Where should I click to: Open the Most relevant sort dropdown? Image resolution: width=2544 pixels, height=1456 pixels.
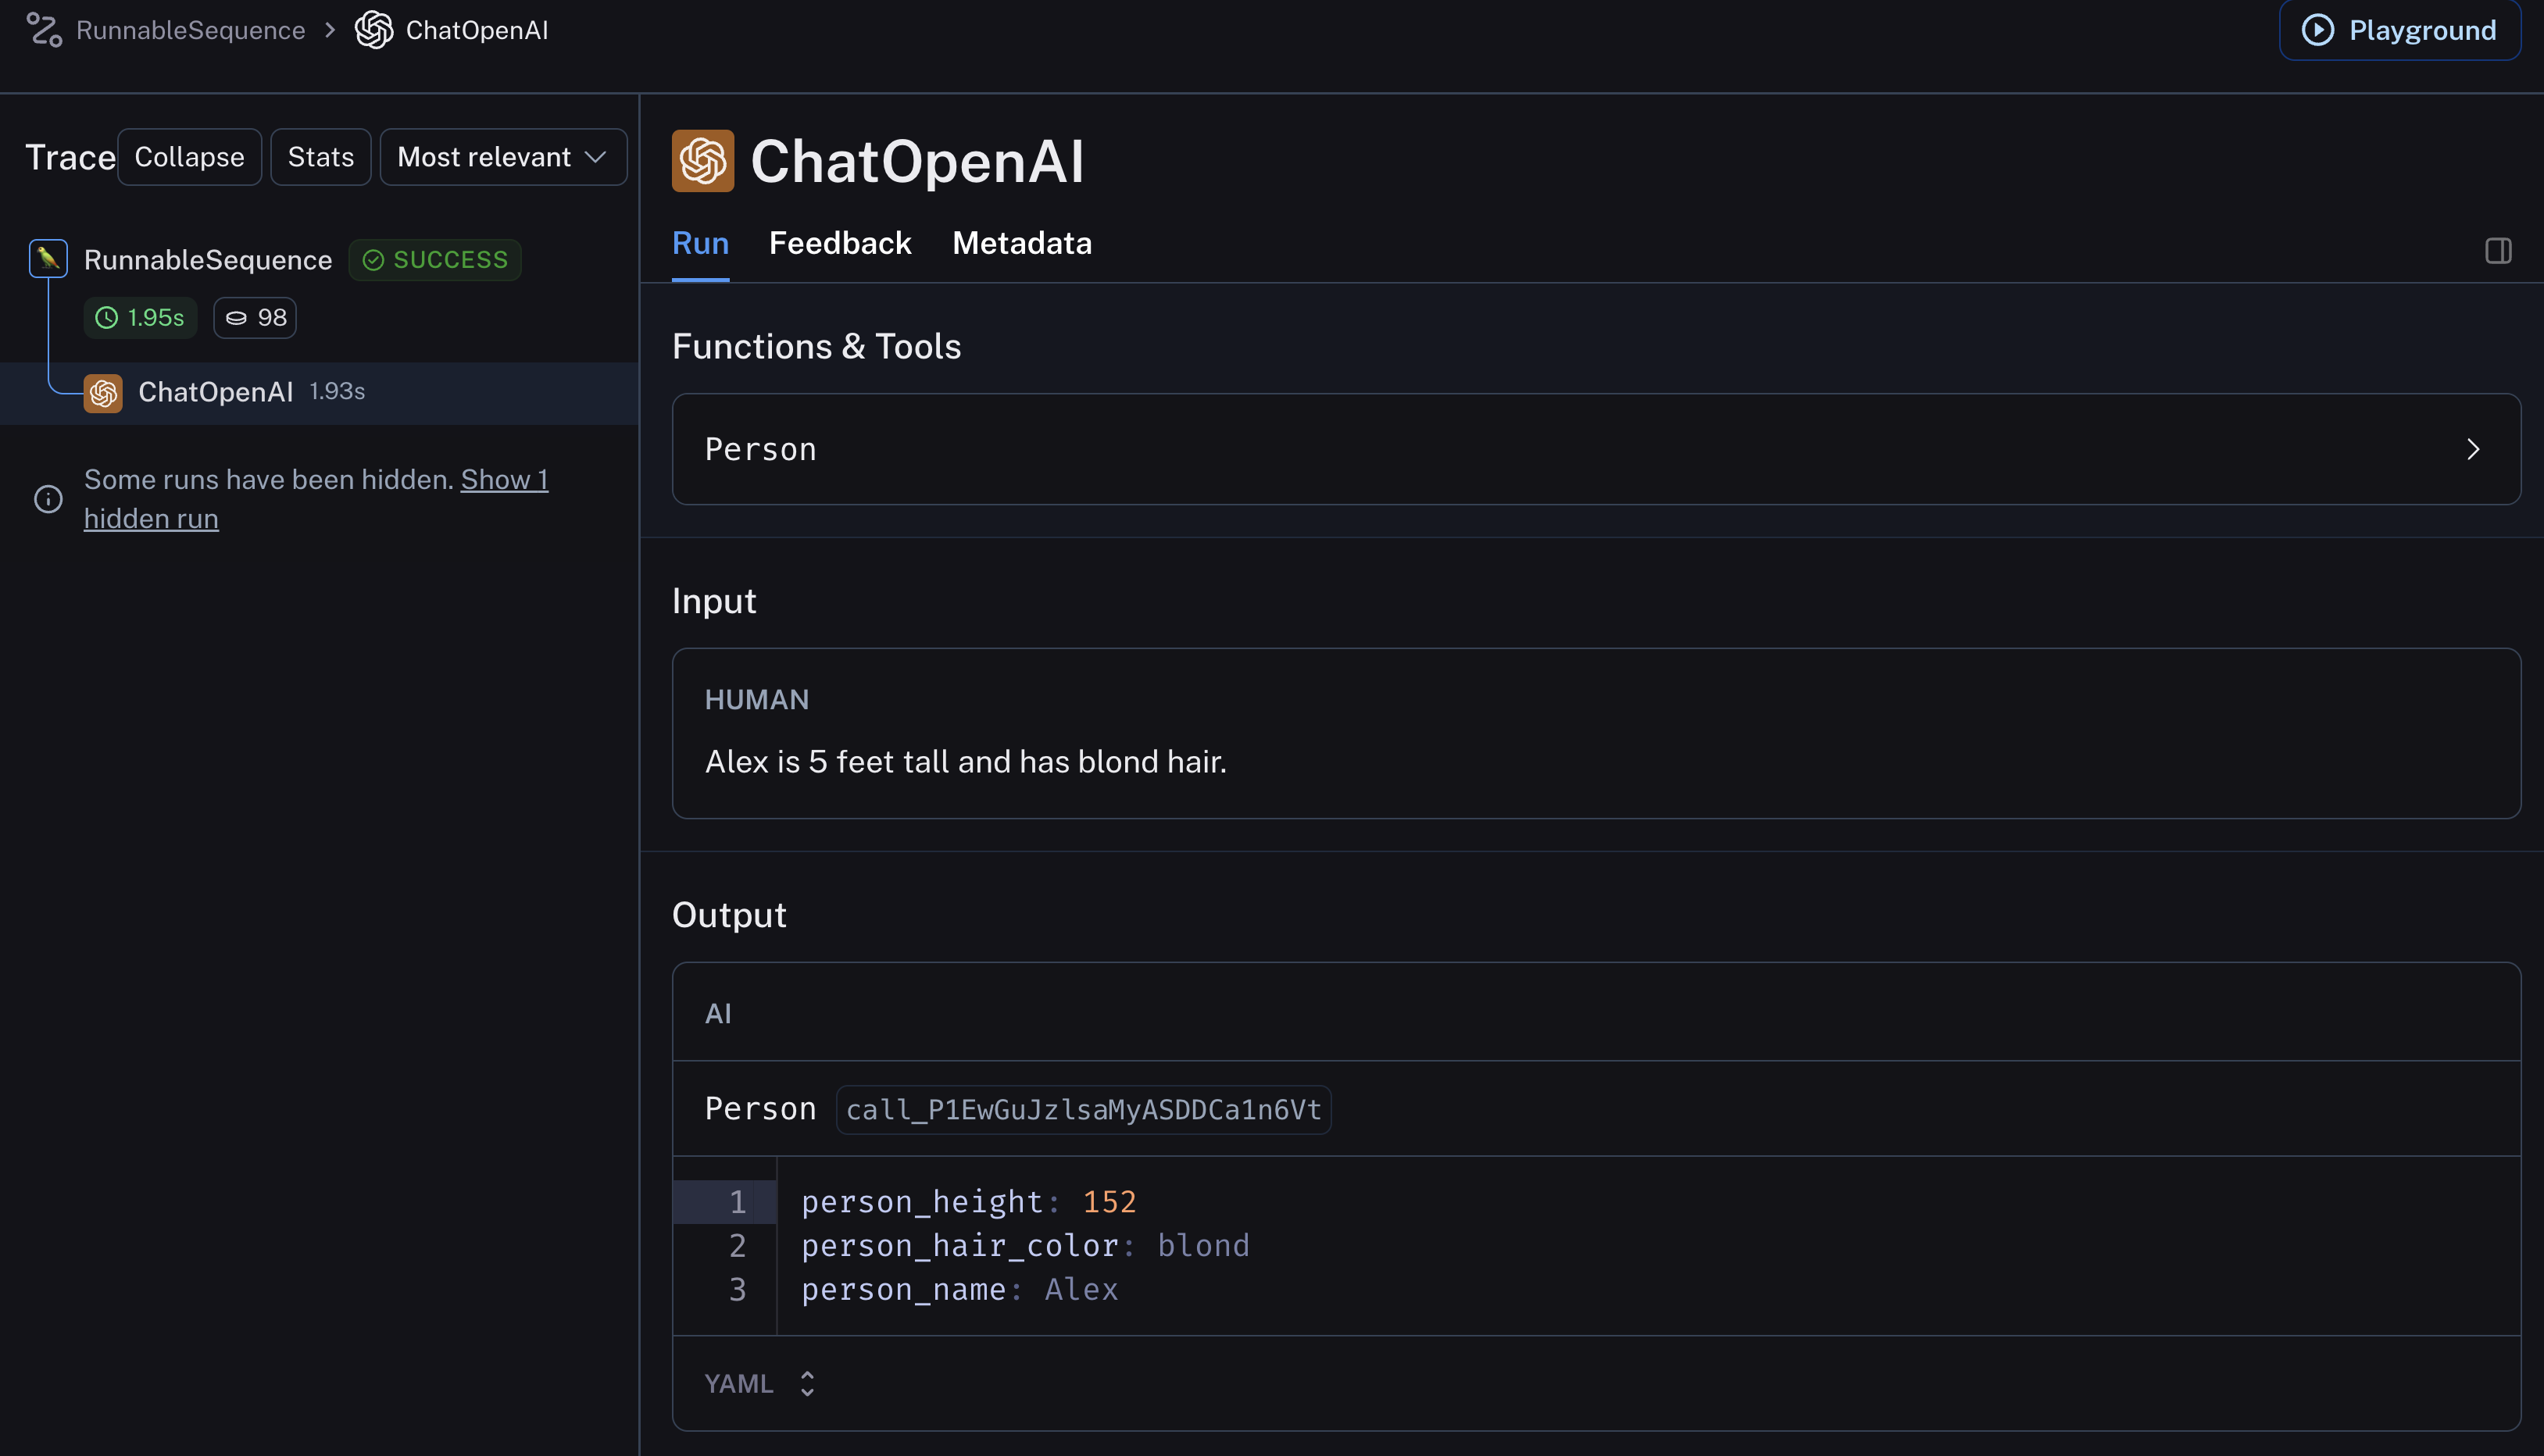coord(502,157)
